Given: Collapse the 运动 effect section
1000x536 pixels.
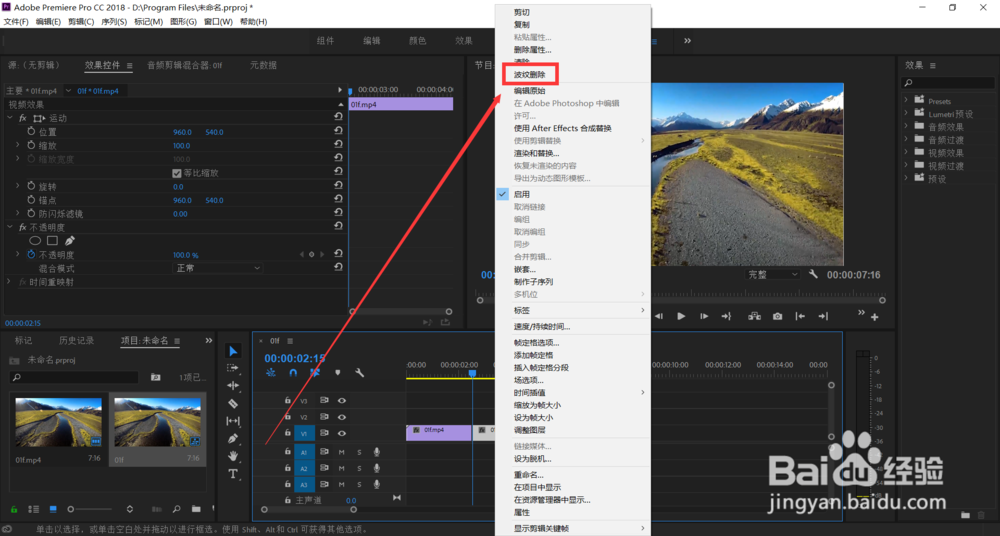Looking at the screenshot, I should (x=10, y=118).
